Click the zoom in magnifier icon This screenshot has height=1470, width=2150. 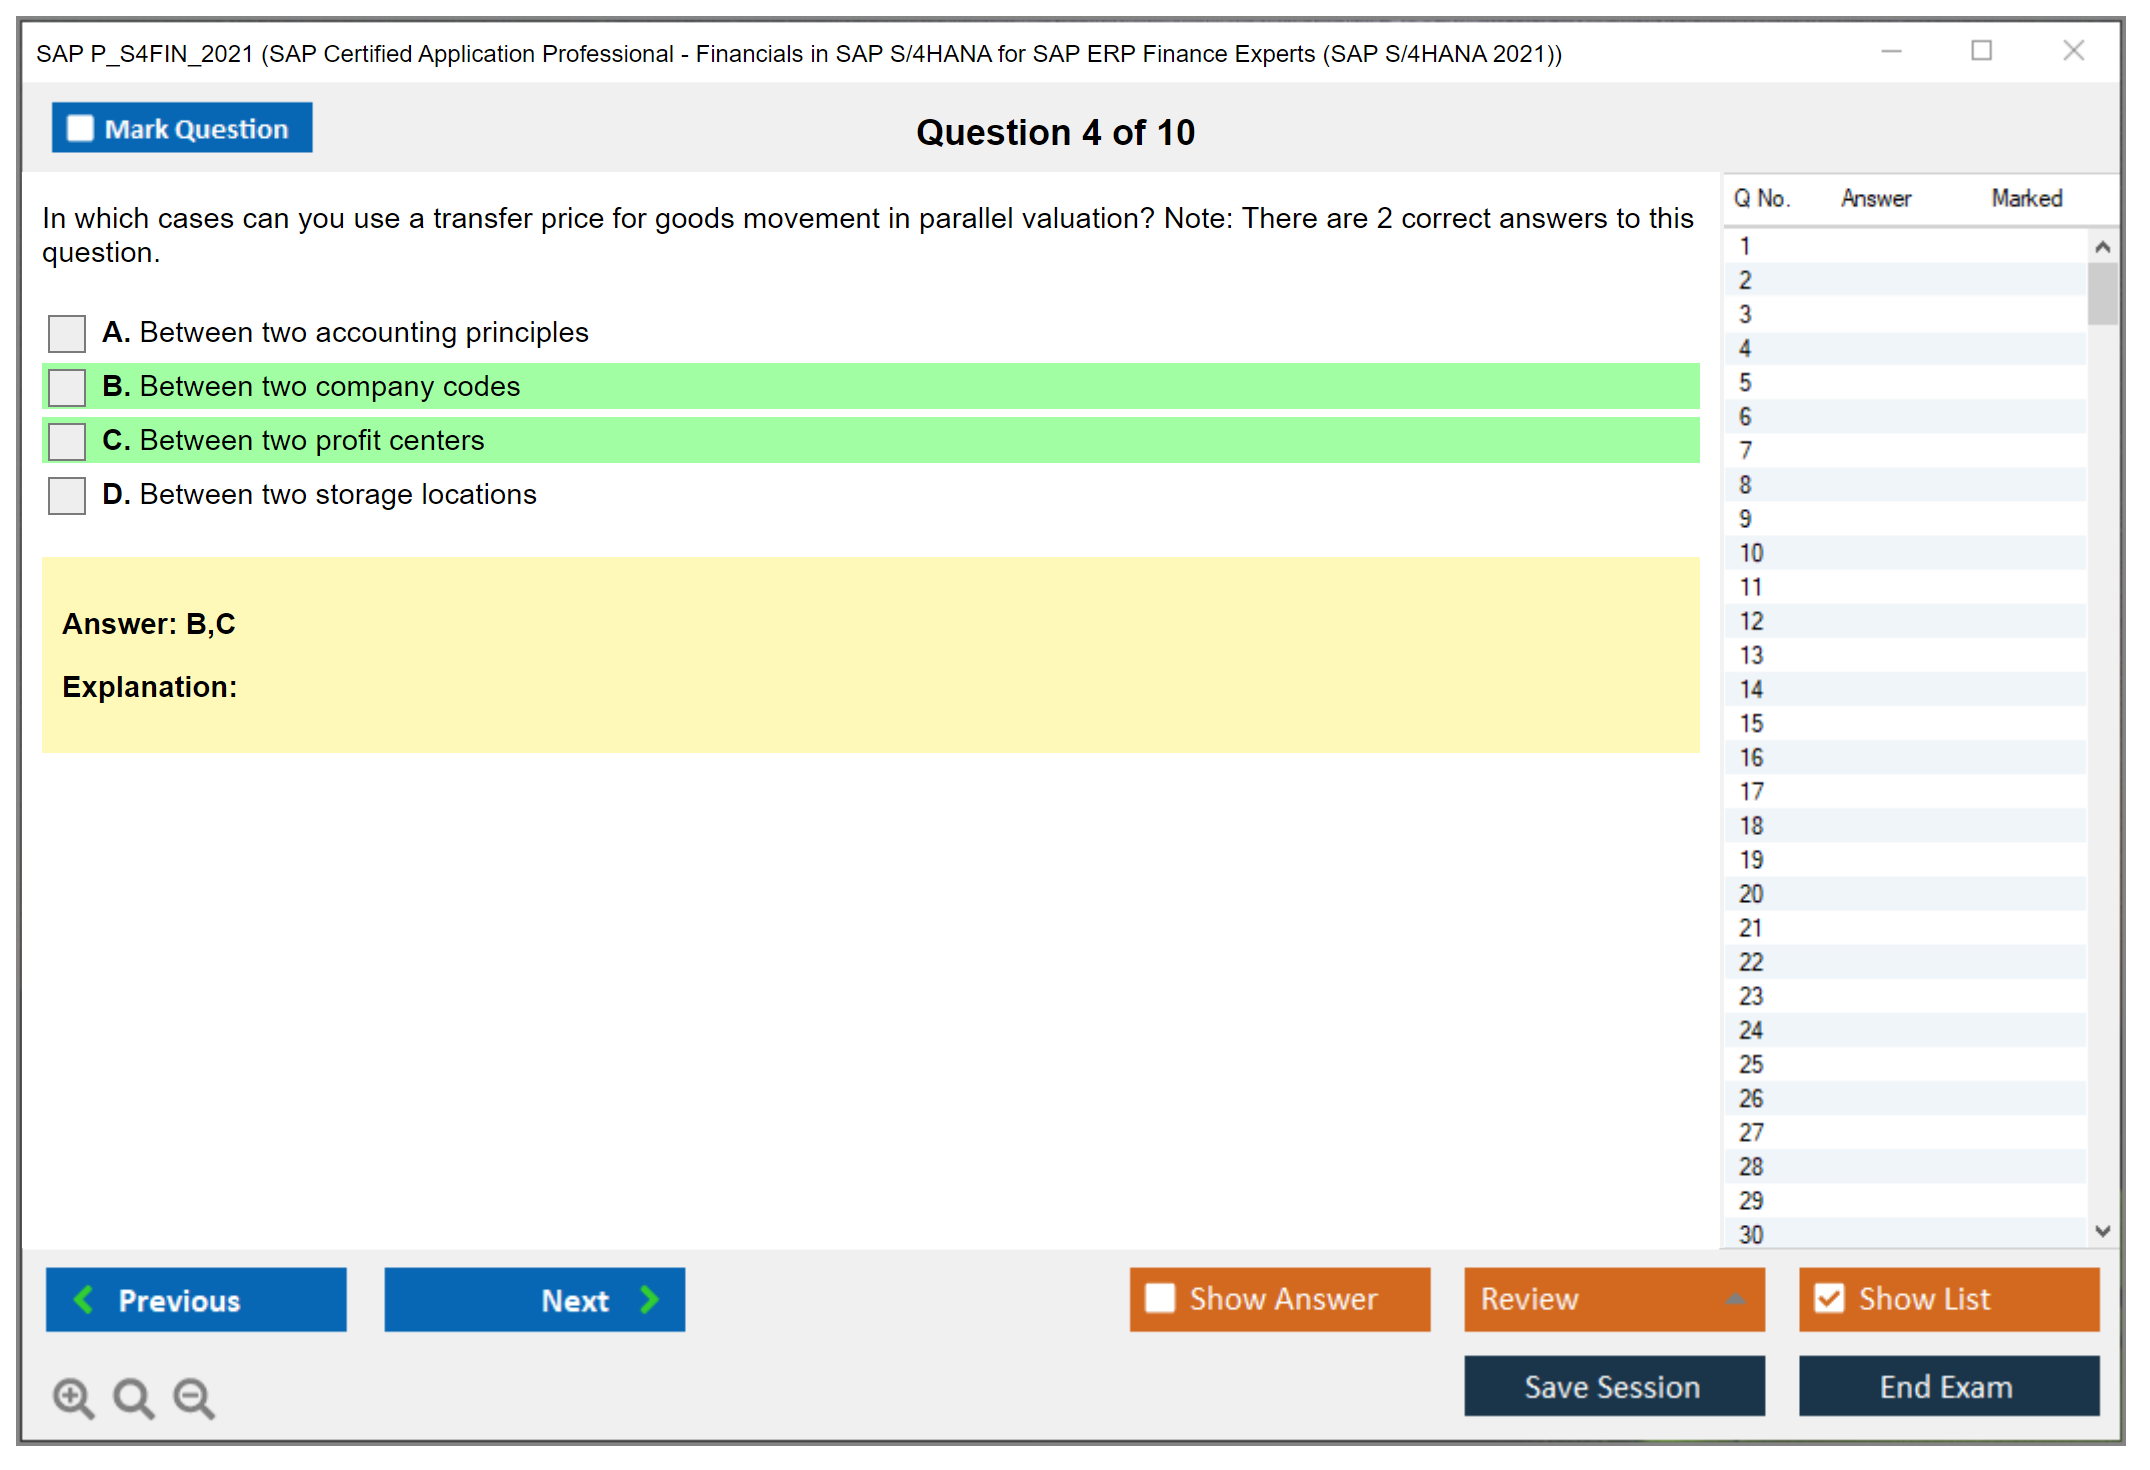(73, 1397)
